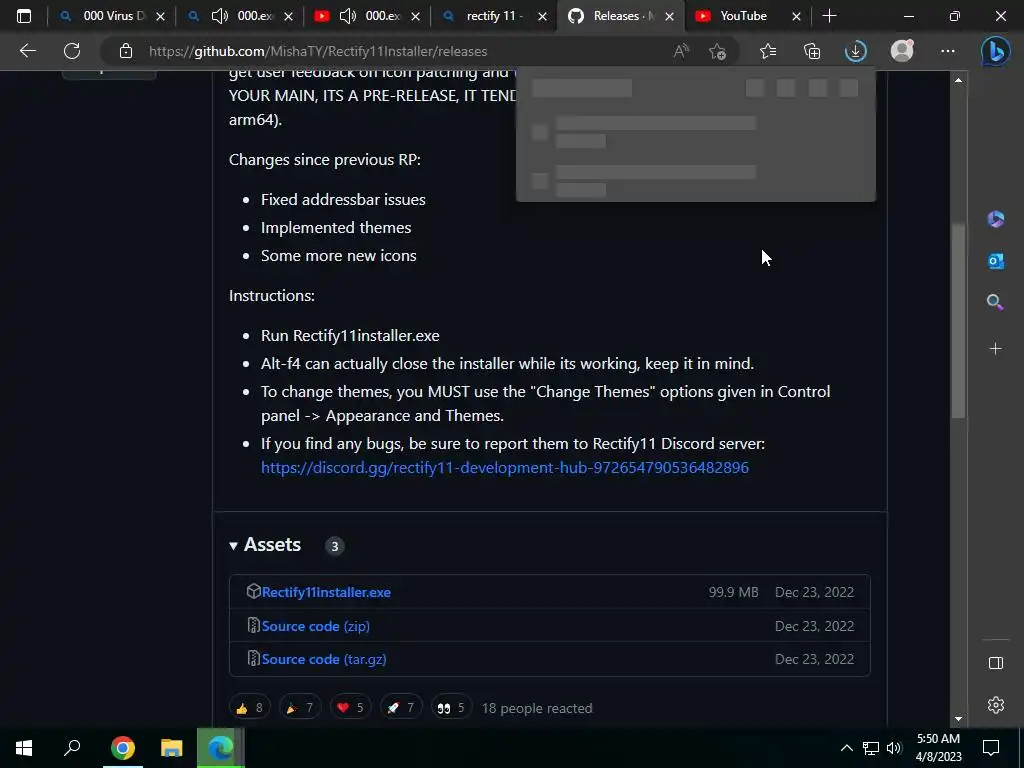The width and height of the screenshot is (1024, 768).
Task: Mute the second tab's audio icon
Action: [x=219, y=16]
